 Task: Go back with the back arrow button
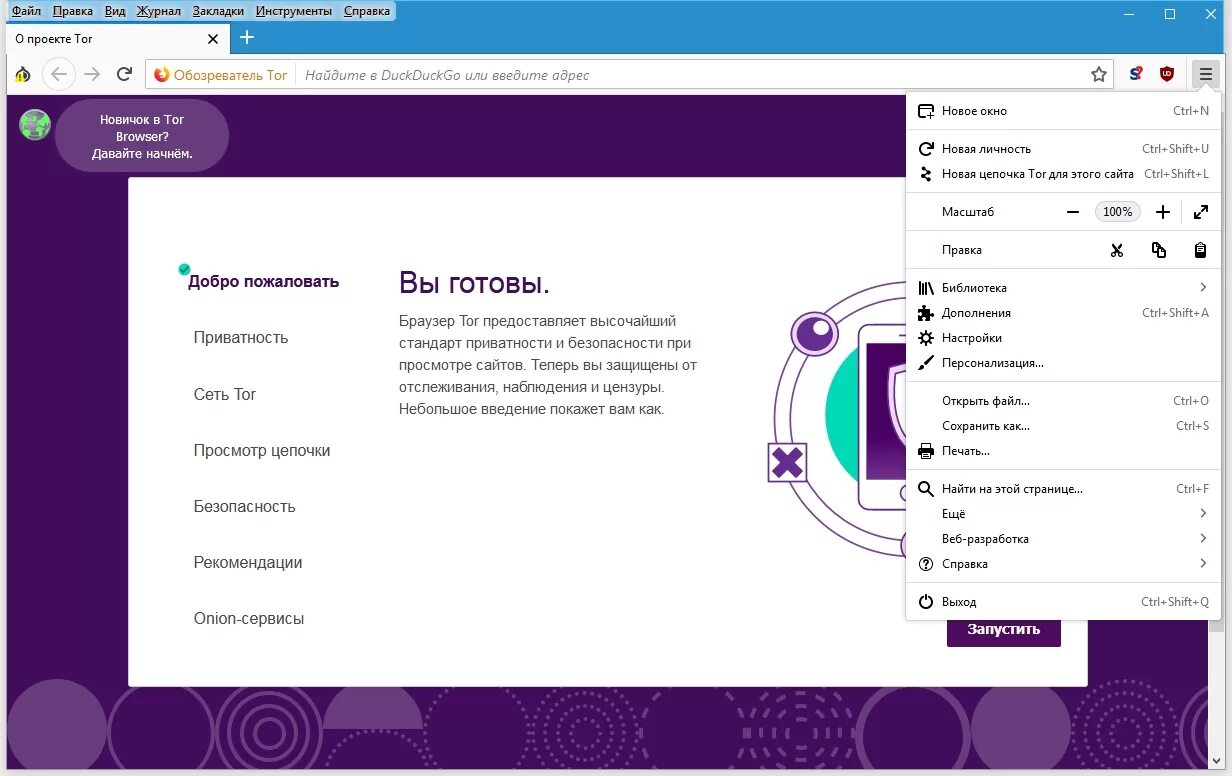[x=59, y=74]
